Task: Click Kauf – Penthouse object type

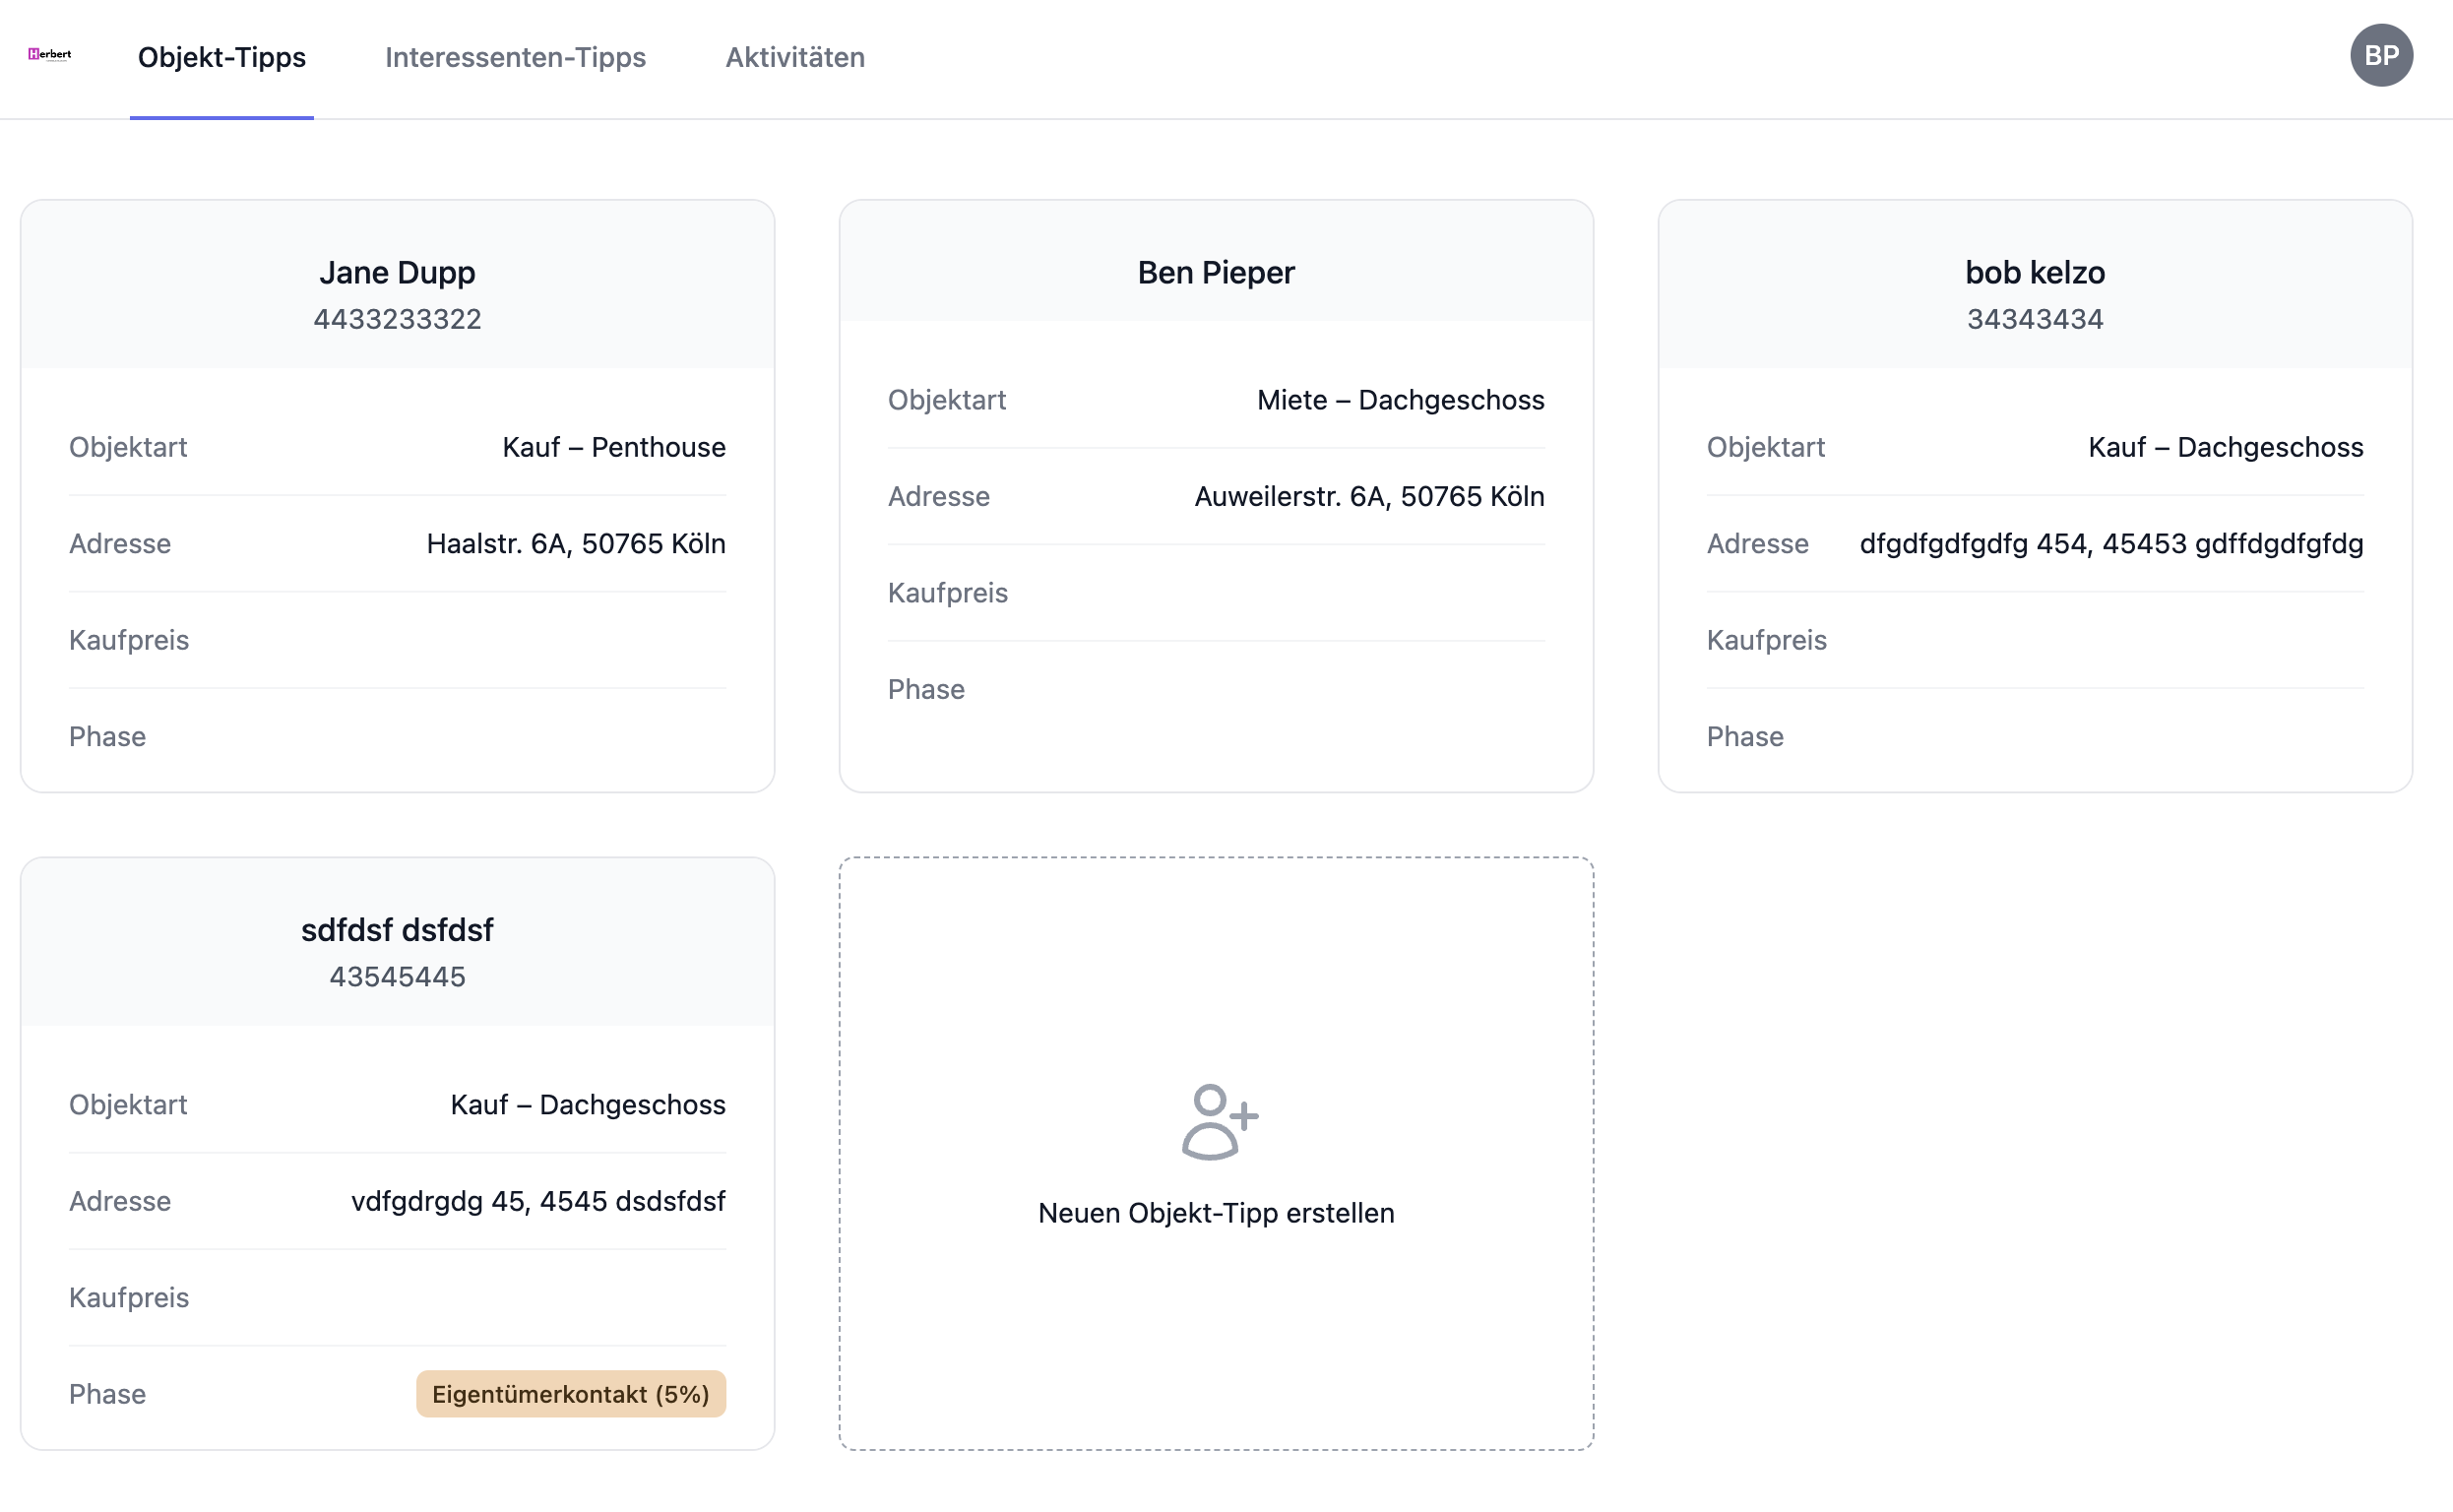Action: coord(613,448)
